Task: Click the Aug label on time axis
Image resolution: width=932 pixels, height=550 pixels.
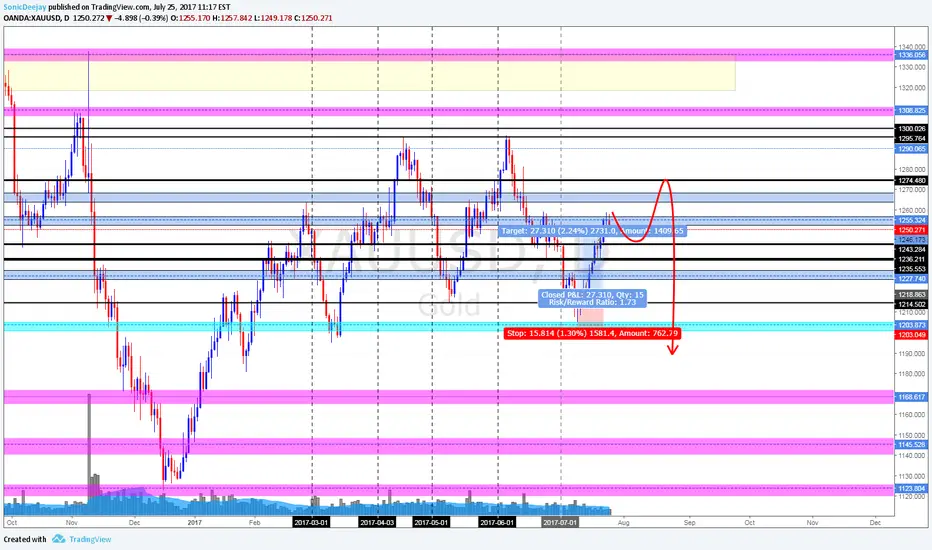Action: (623, 523)
